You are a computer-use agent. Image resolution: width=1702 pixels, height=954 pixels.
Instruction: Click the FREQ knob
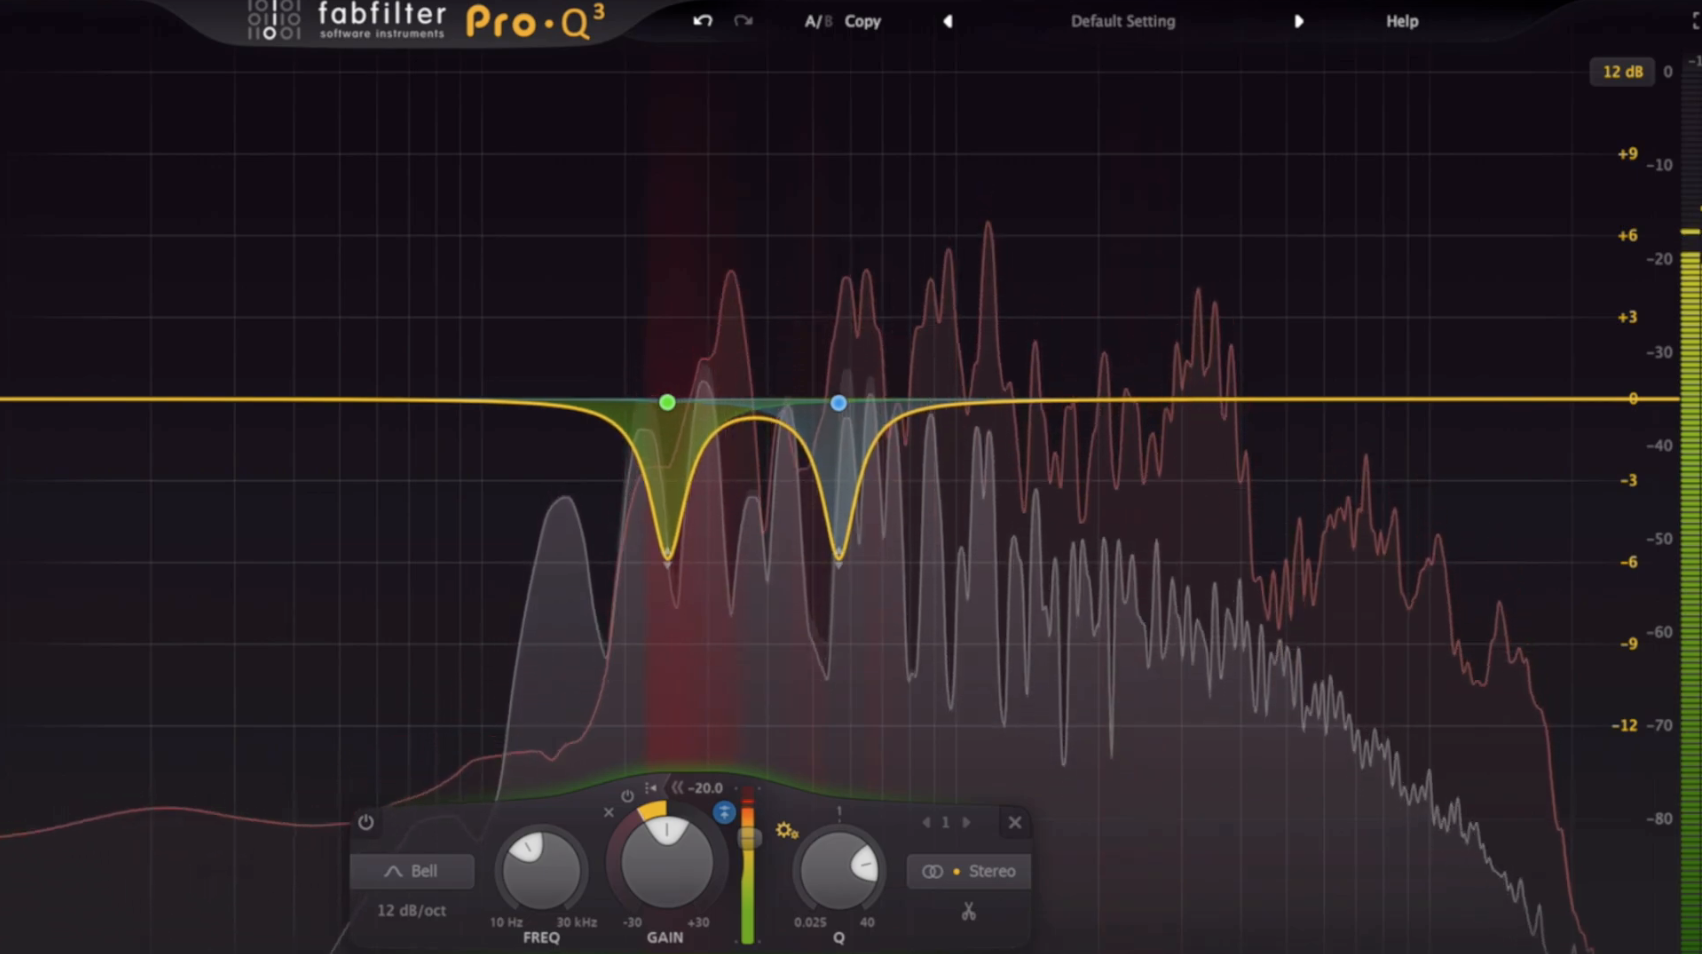tap(541, 868)
